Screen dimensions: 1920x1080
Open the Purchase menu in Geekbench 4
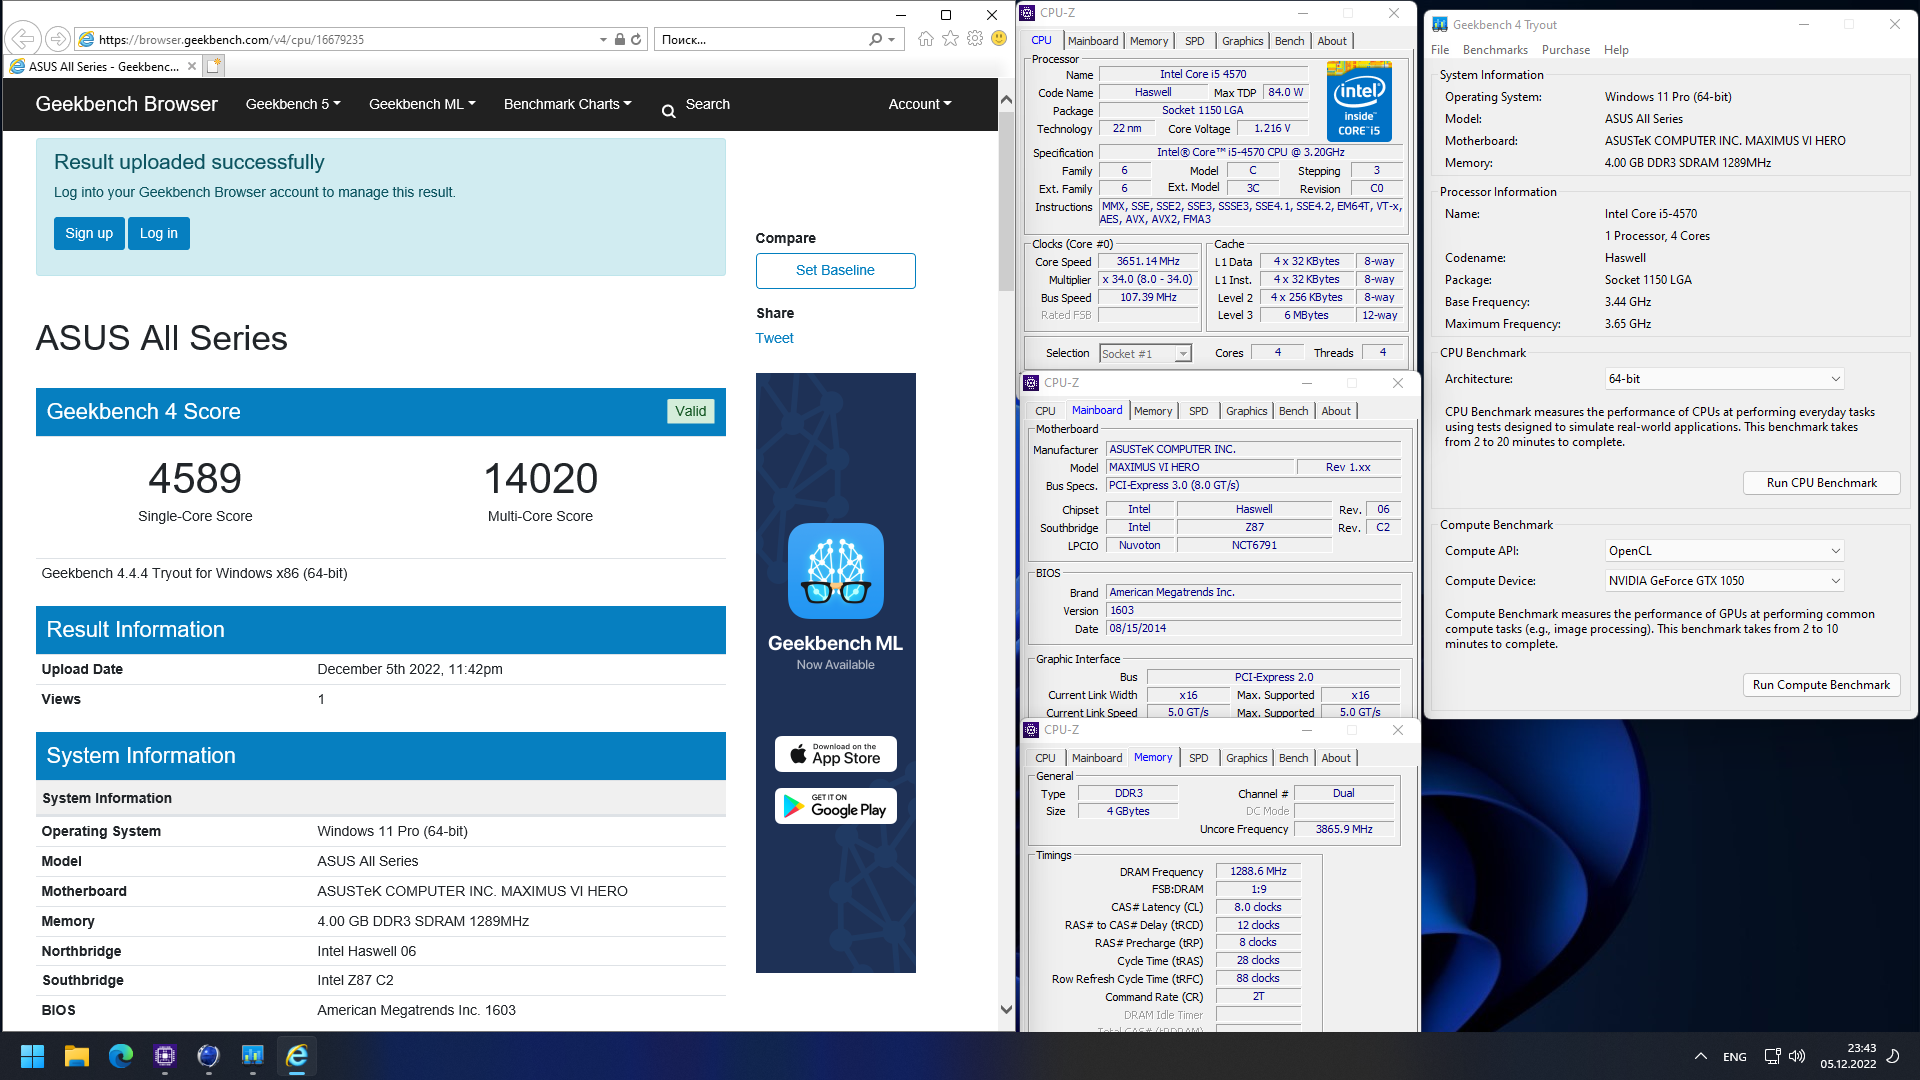(1565, 50)
